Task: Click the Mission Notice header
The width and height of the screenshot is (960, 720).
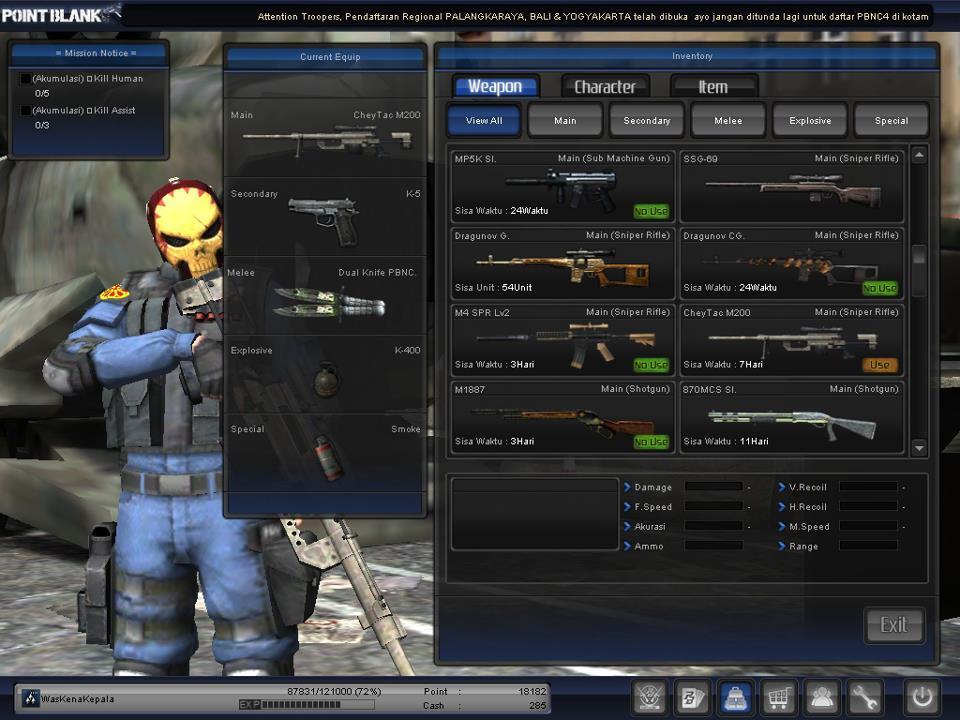Action: [89, 53]
